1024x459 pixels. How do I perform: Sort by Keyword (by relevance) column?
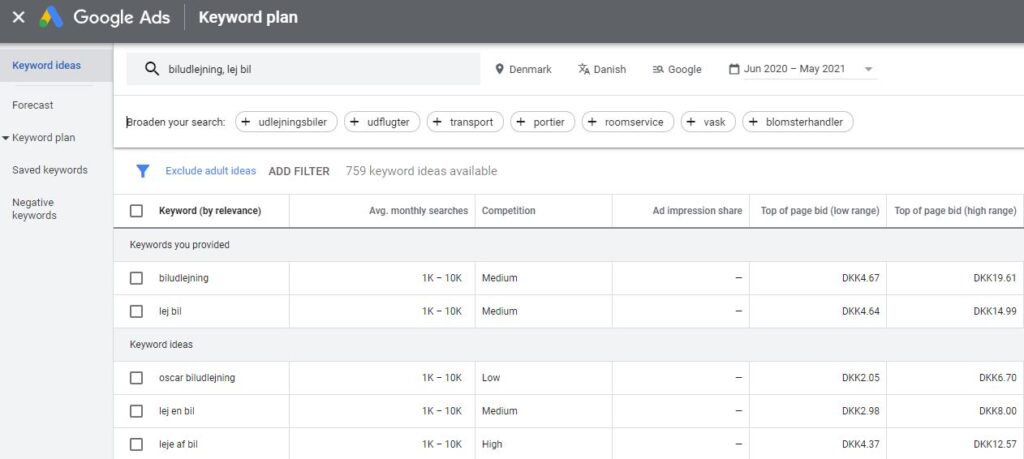210,211
